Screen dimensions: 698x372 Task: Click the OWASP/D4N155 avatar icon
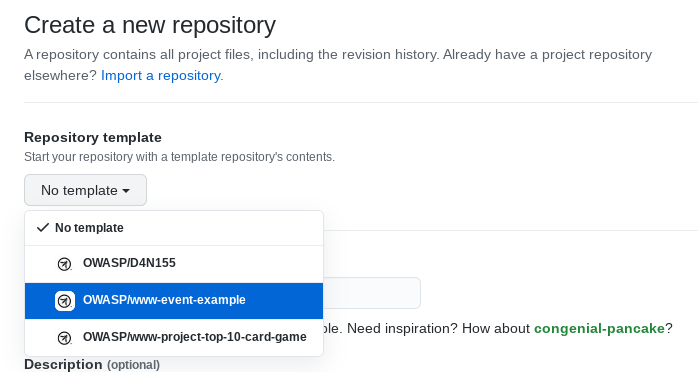65,264
